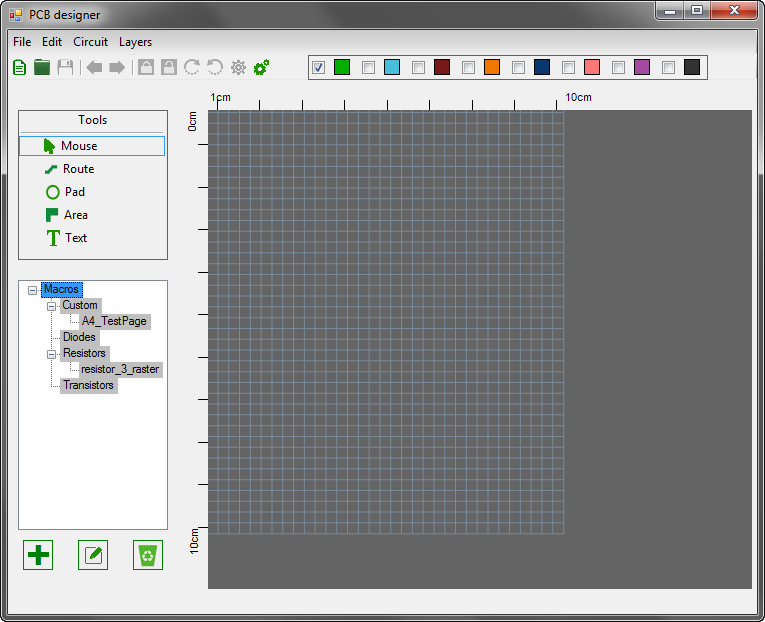Delete macro with recycle bin button
Screen dimensions: 765x622
pyautogui.click(x=148, y=555)
